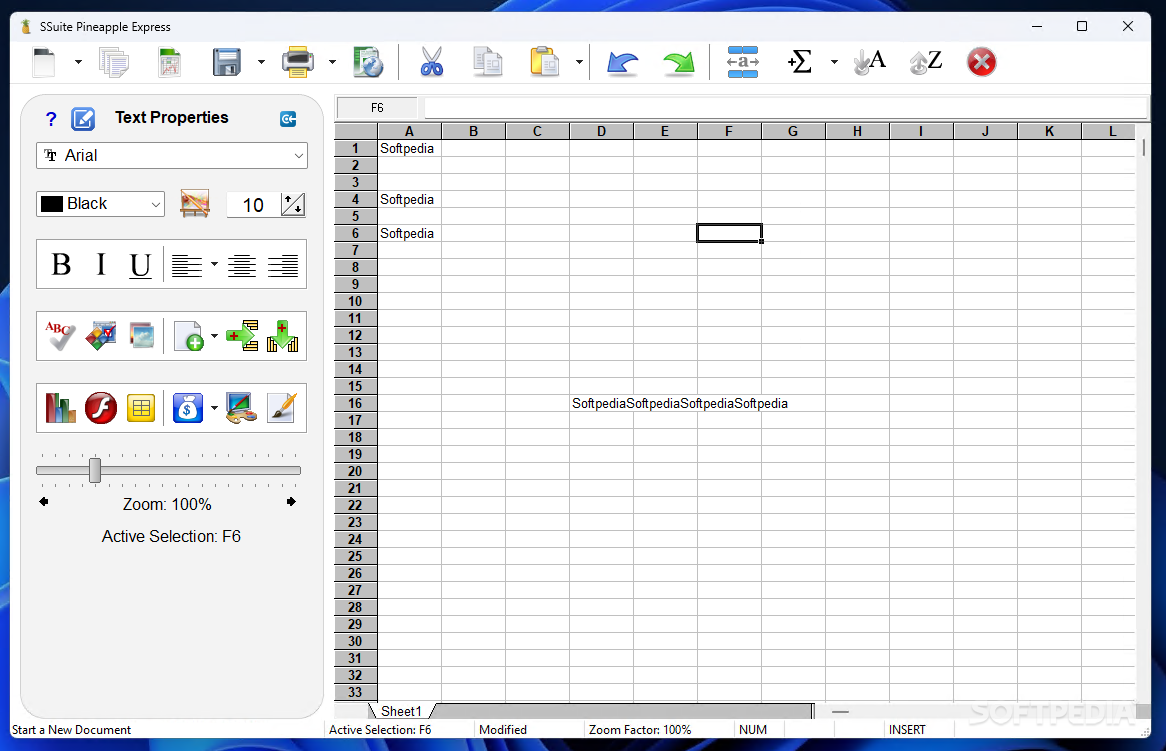This screenshot has width=1166, height=751.
Task: Cut selection with scissors icon
Action: pyautogui.click(x=431, y=62)
